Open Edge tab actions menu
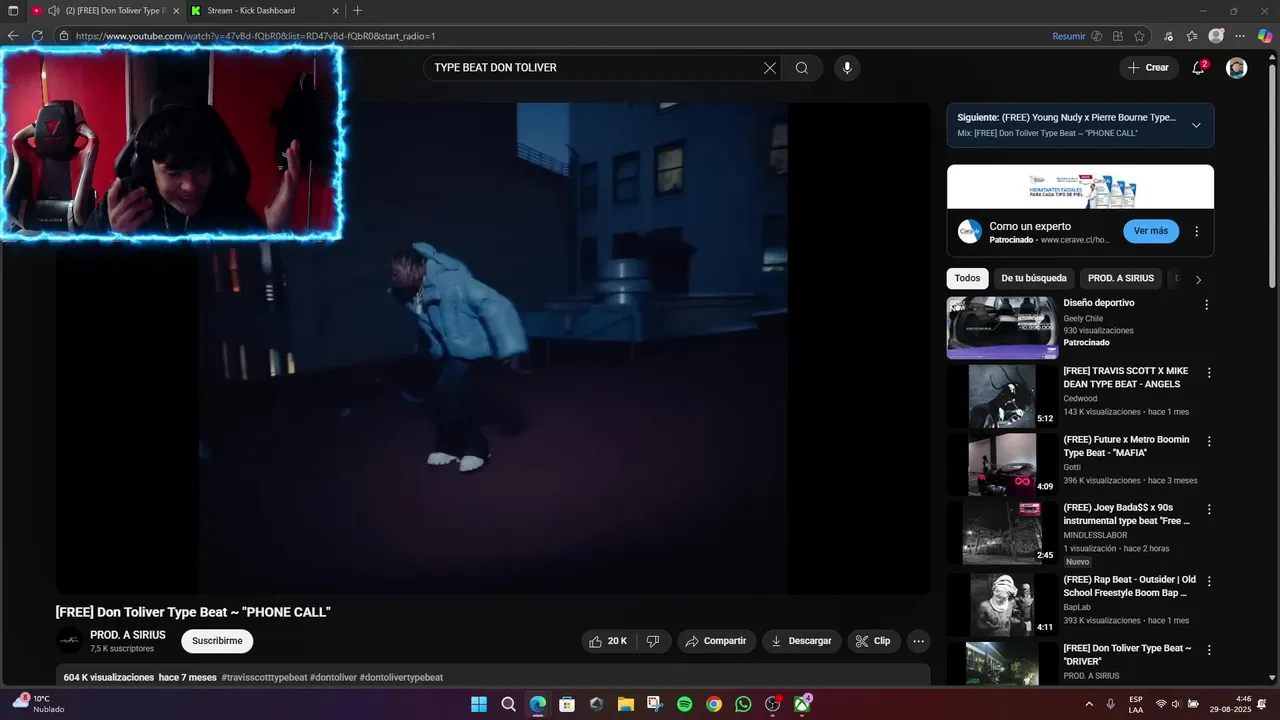The height and width of the screenshot is (720, 1280). pyautogui.click(x=13, y=10)
